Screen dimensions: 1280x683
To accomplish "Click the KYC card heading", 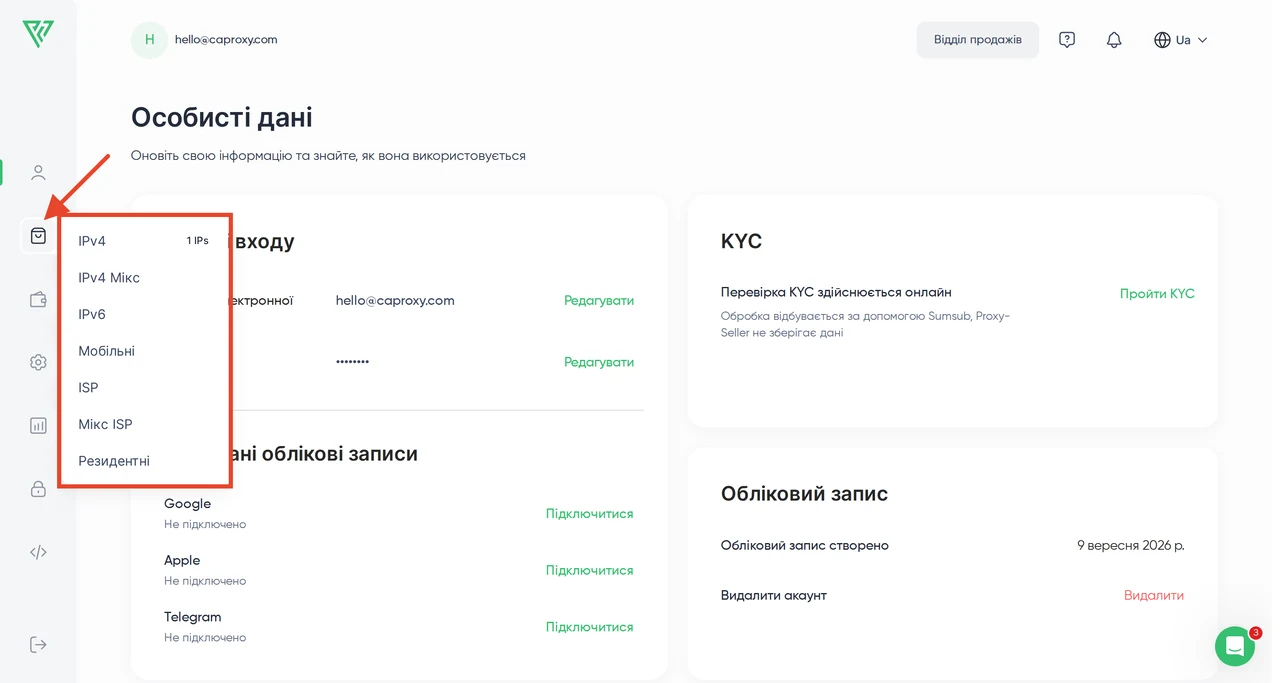I will [x=741, y=242].
